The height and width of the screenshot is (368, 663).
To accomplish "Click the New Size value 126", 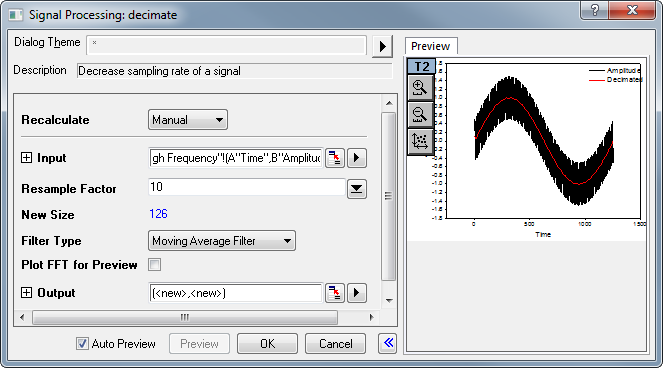I will point(158,214).
